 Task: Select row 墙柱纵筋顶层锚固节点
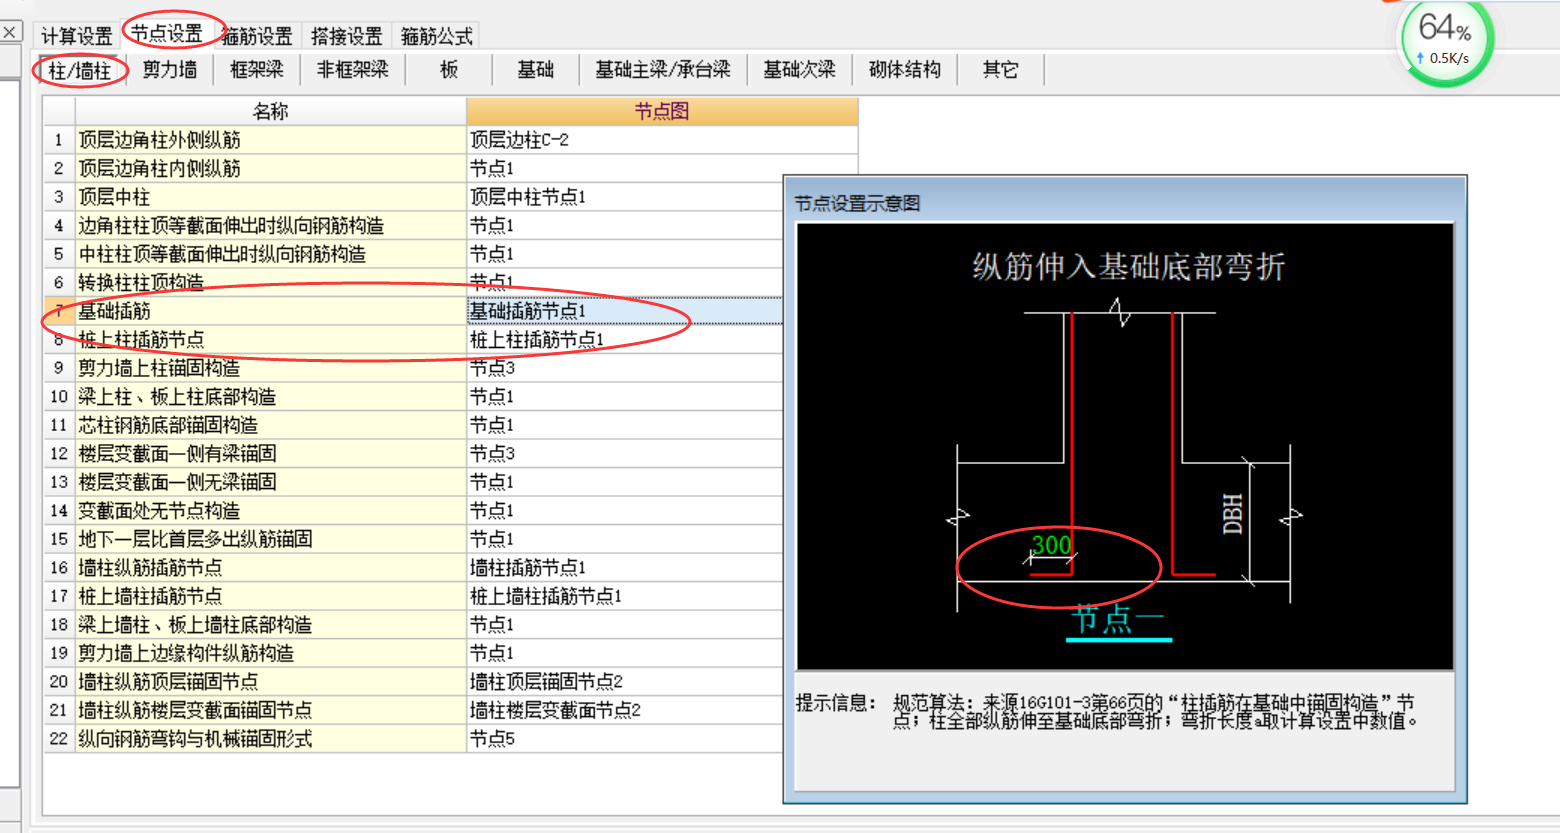[x=270, y=682]
